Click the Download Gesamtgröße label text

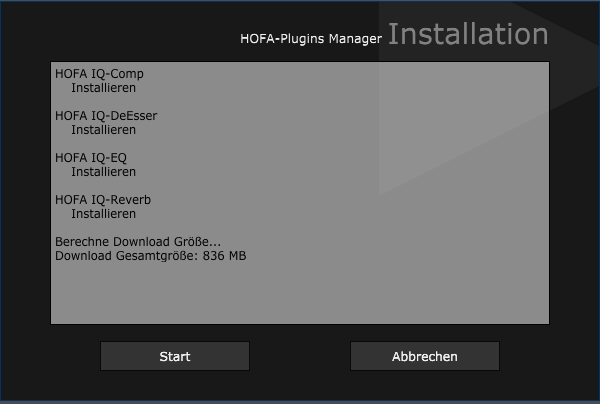tap(127, 256)
